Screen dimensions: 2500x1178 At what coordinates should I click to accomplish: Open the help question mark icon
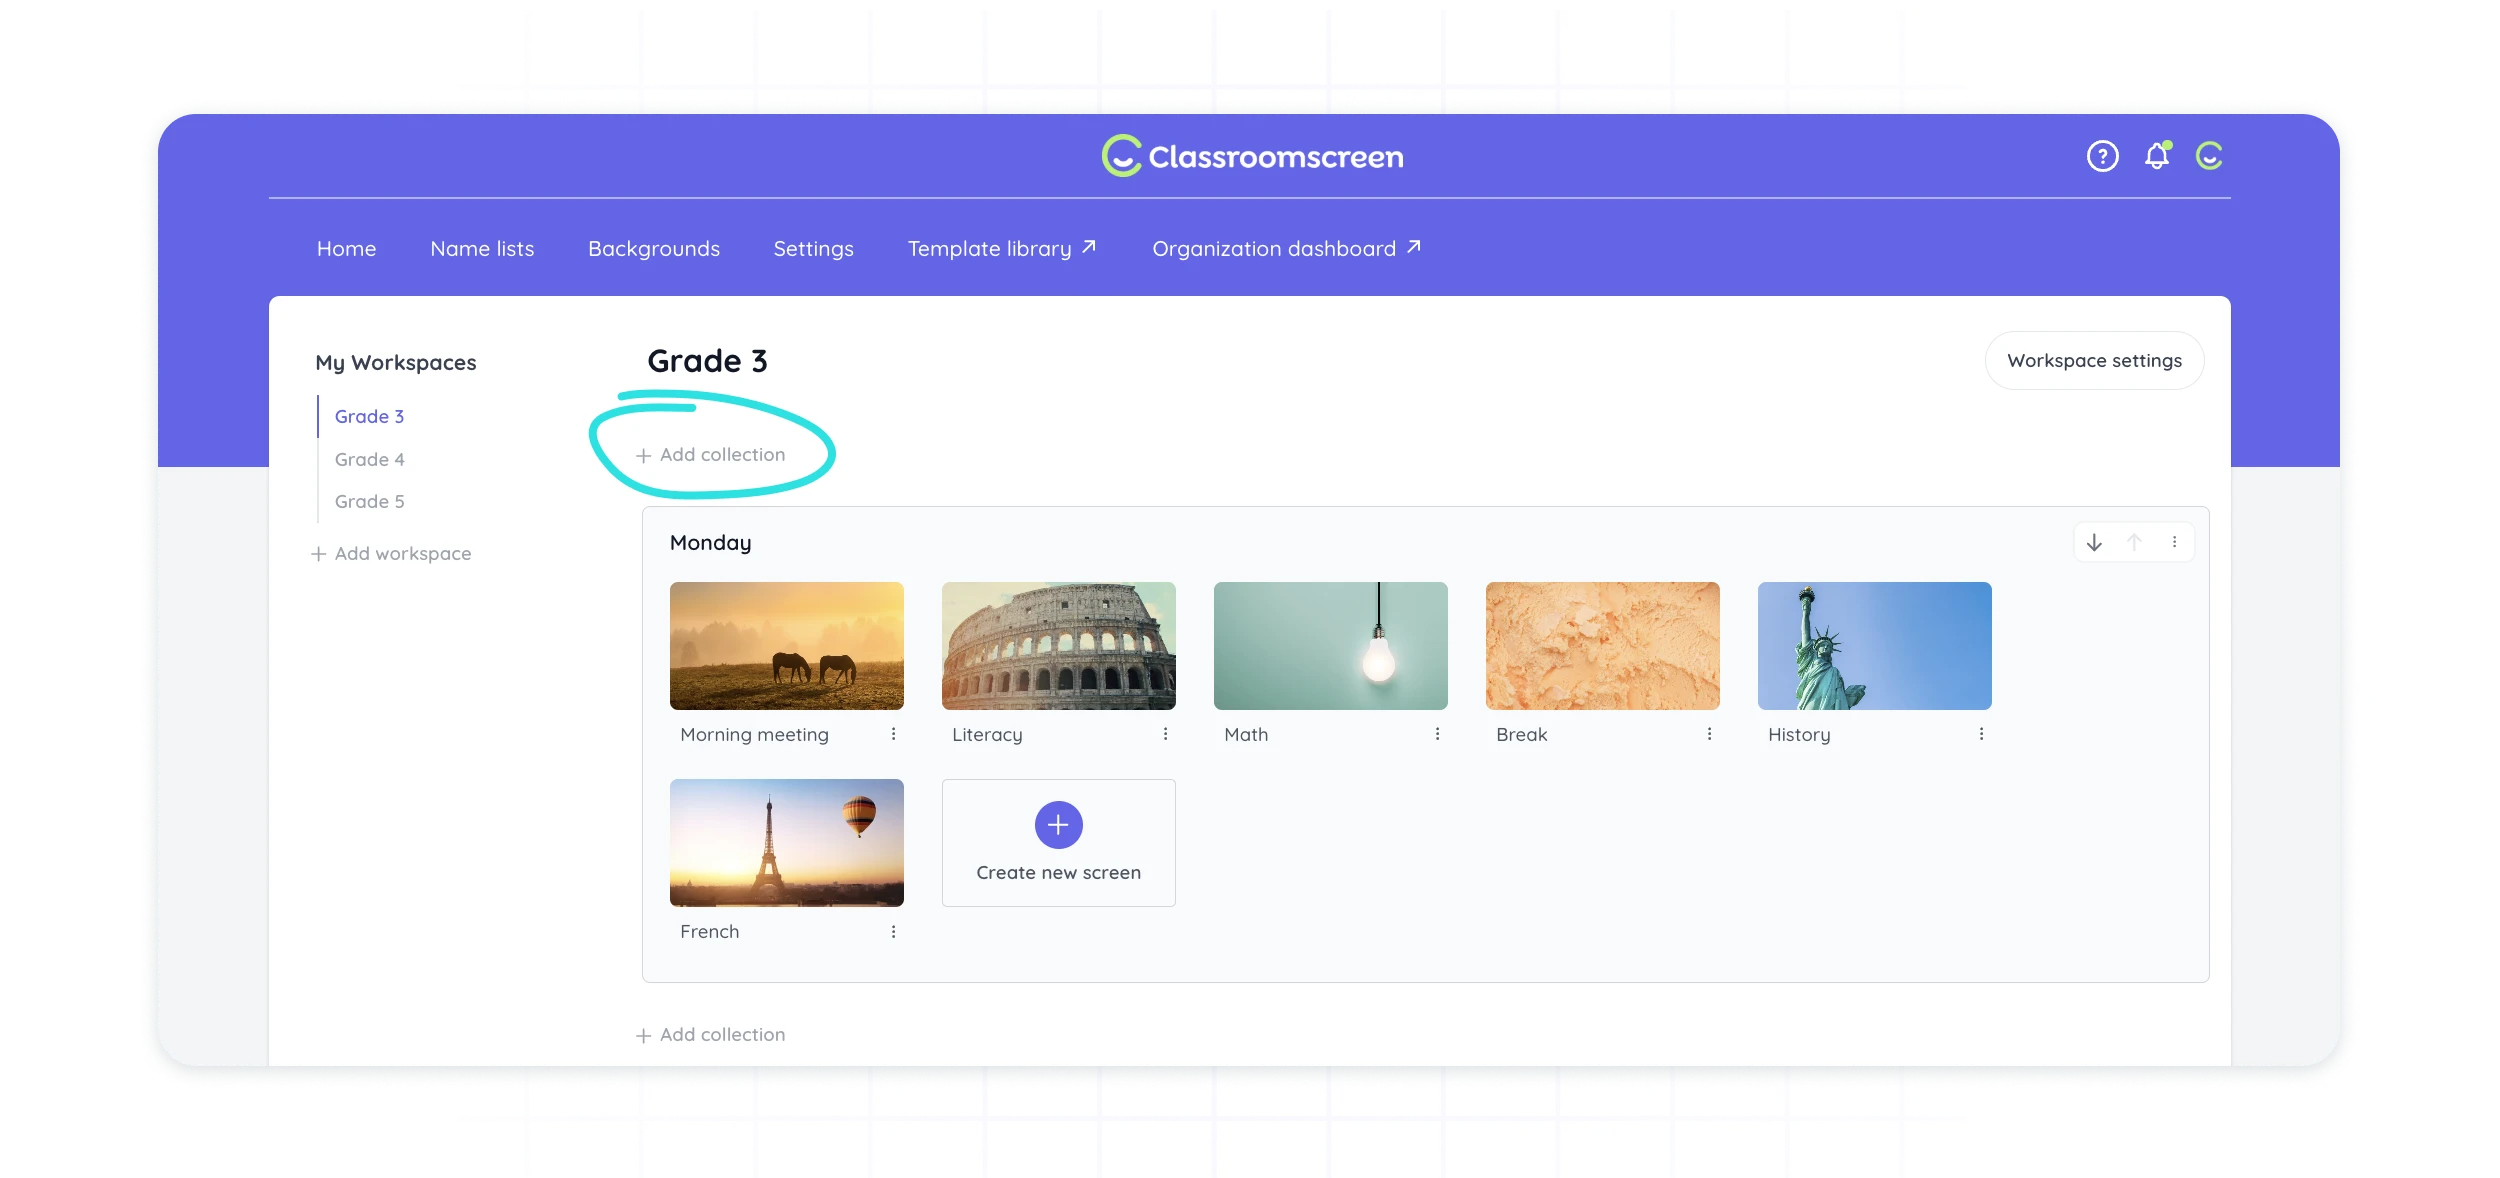pyautogui.click(x=2102, y=156)
